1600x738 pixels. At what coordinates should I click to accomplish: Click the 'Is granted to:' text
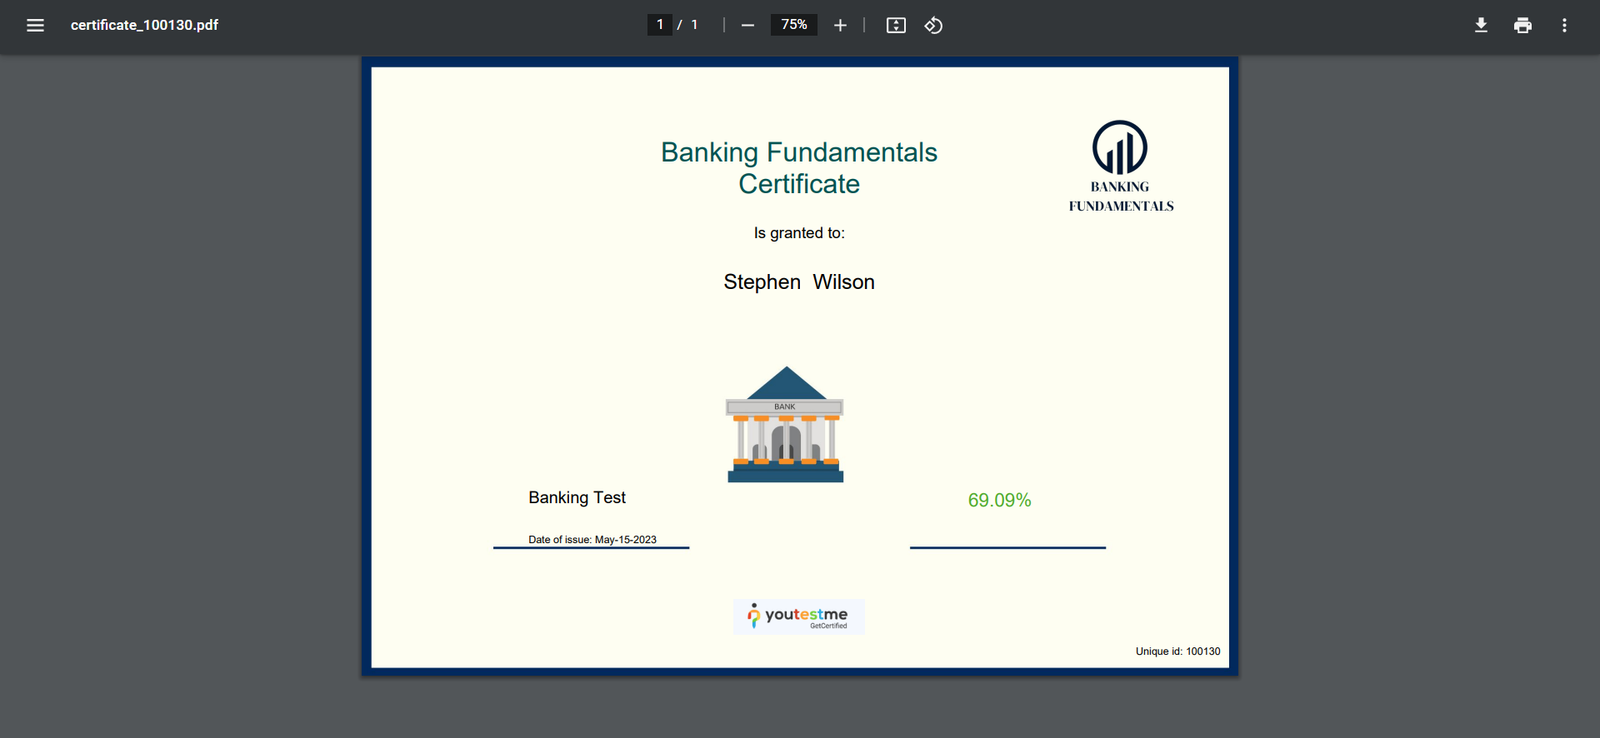pyautogui.click(x=799, y=233)
